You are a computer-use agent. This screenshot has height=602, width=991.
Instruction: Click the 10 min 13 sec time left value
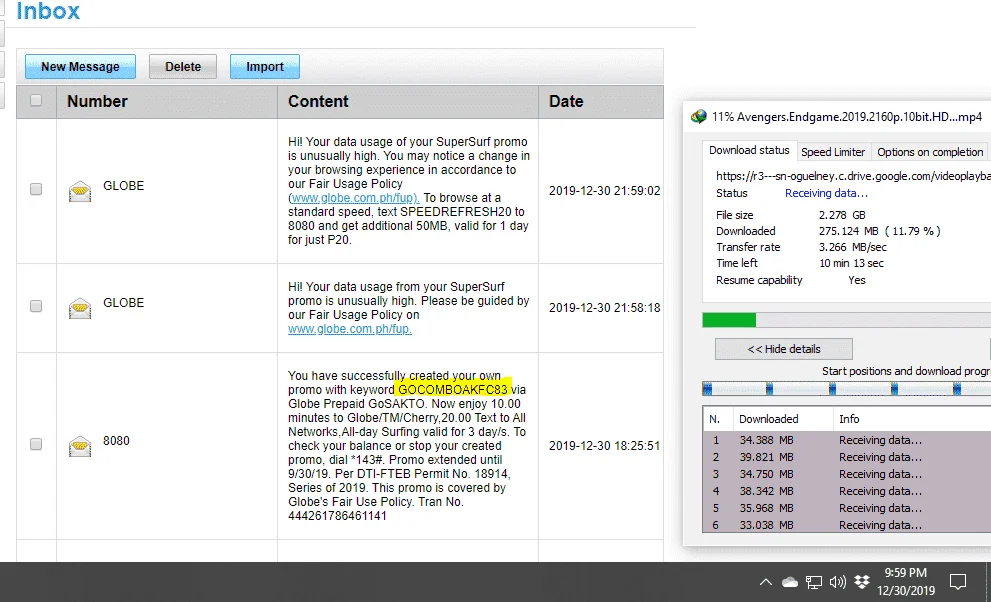(851, 263)
